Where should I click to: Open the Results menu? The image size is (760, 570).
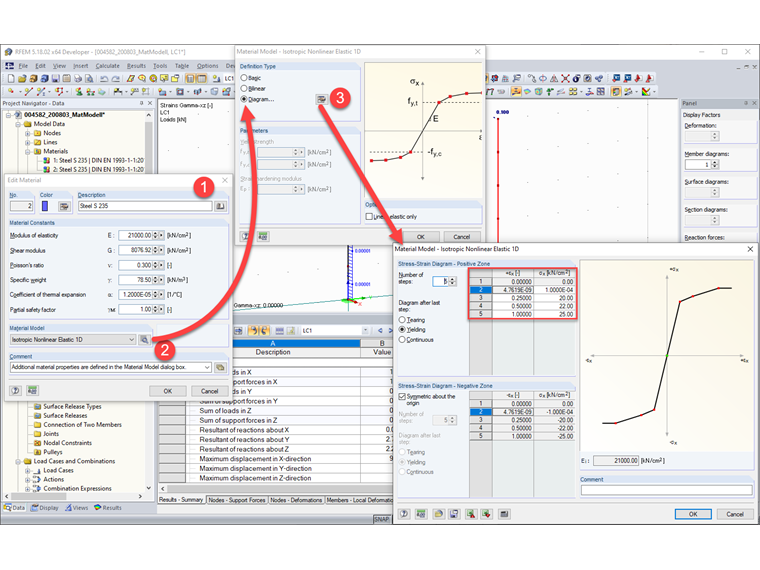(136, 66)
